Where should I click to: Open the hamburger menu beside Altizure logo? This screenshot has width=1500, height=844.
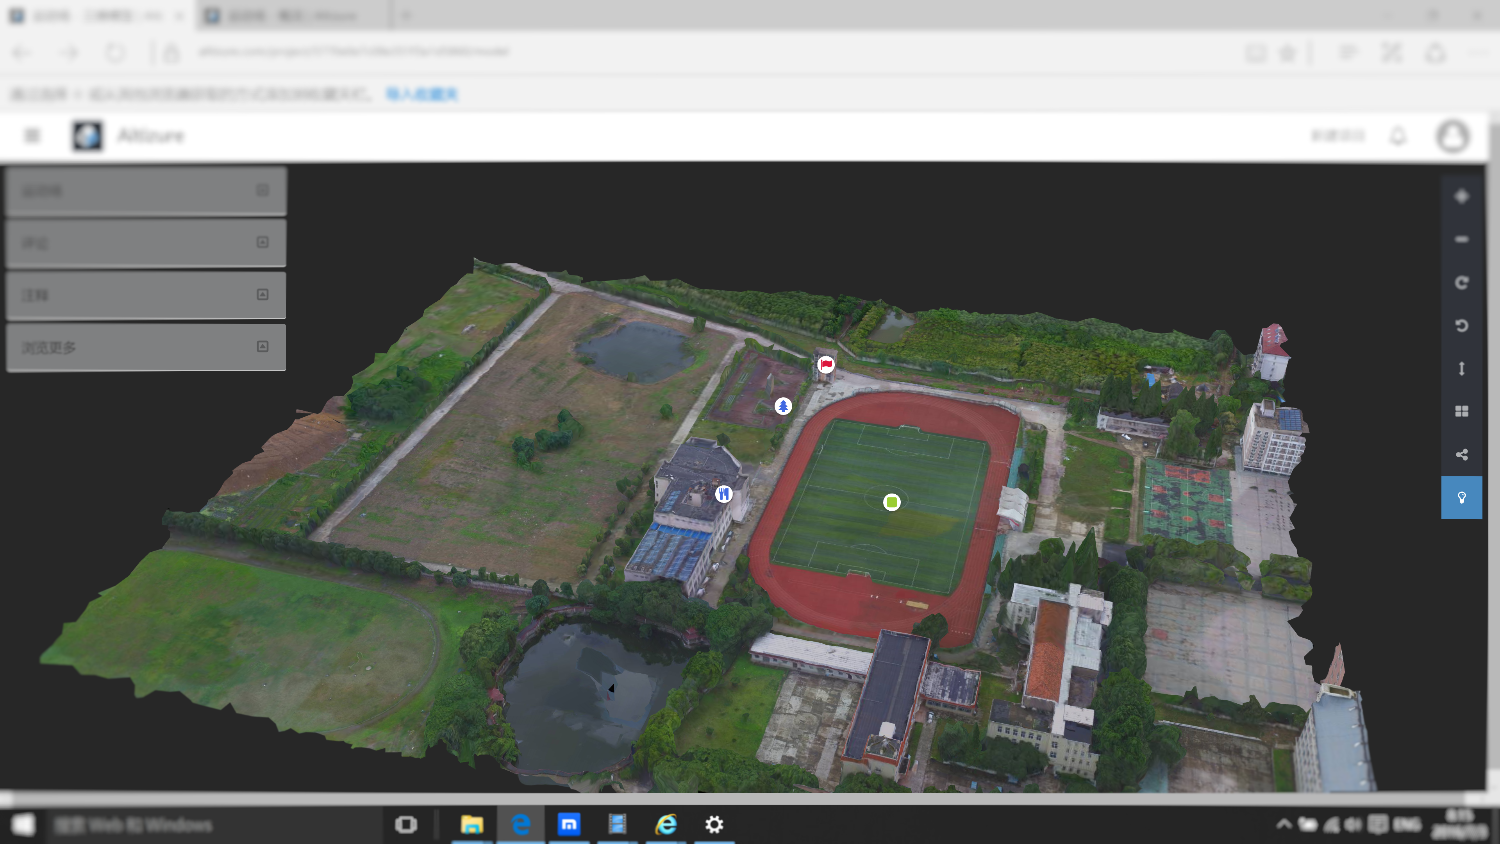[x=32, y=135]
